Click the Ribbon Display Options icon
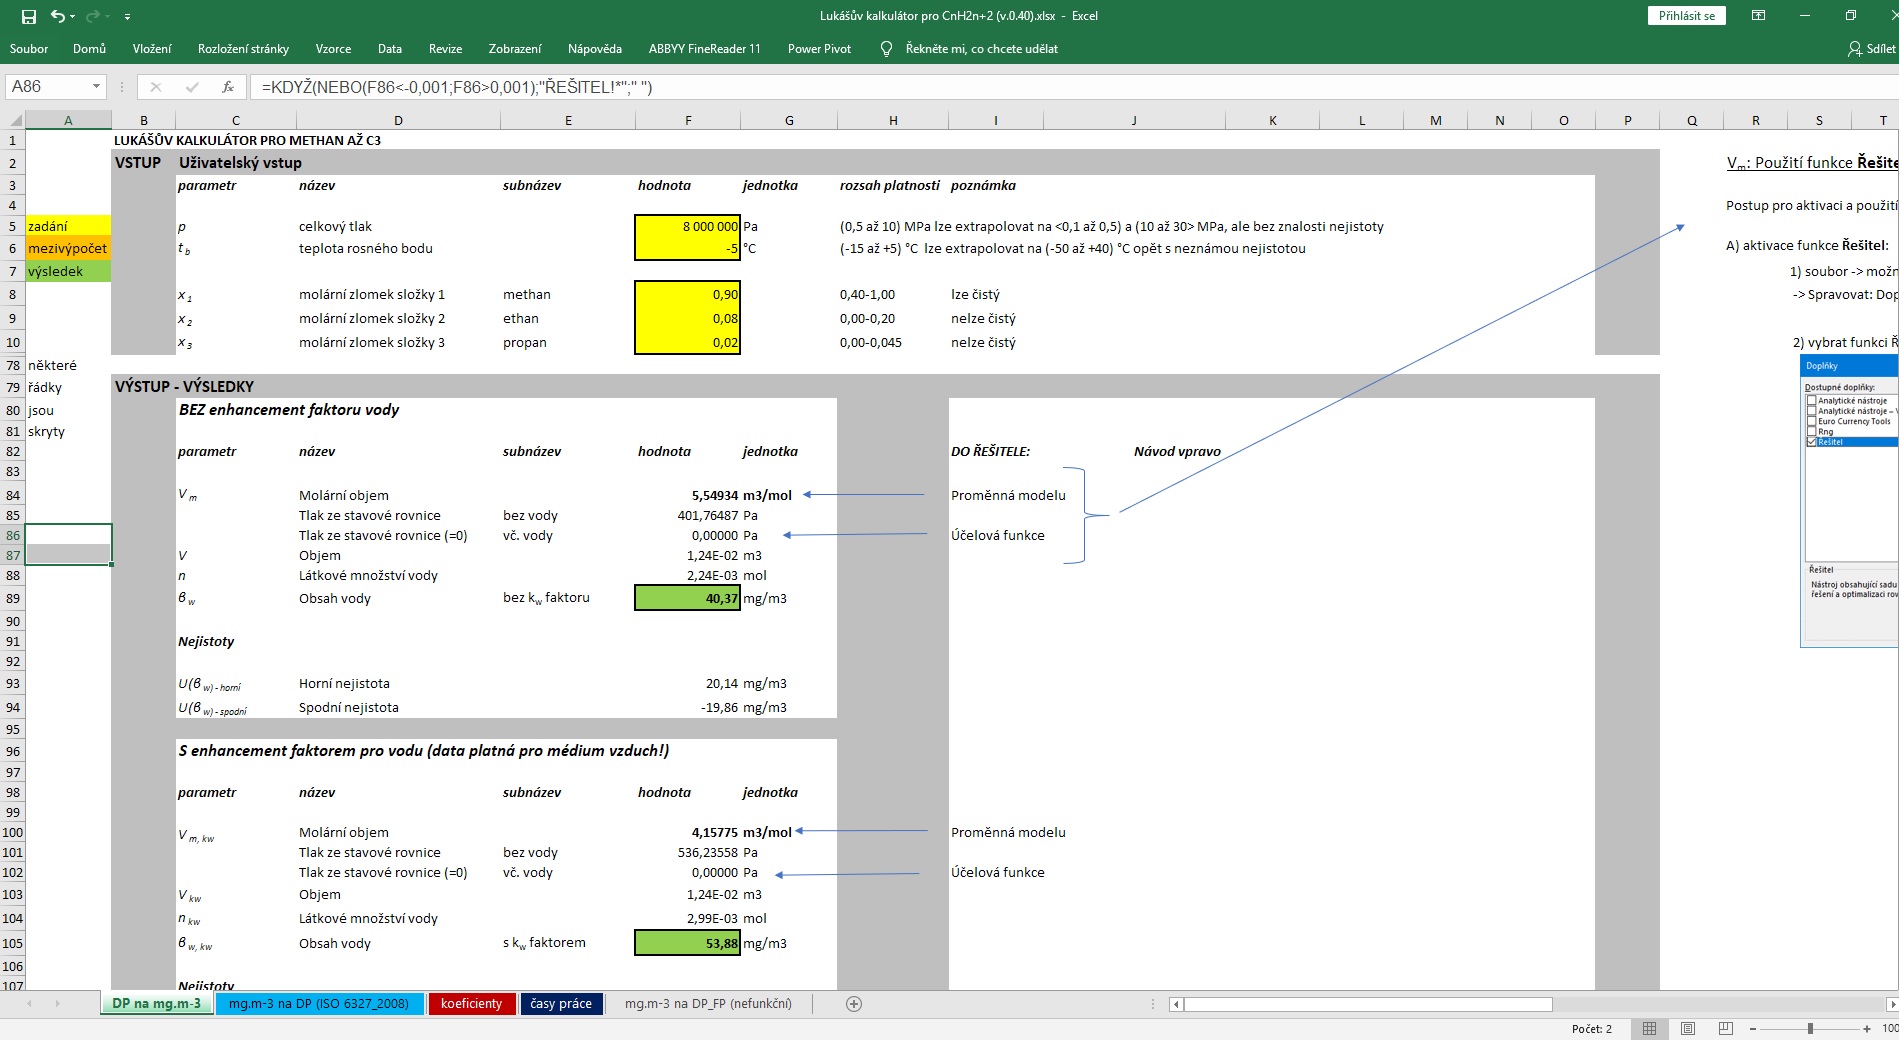Screen dimensions: 1899x1040 point(1758,16)
